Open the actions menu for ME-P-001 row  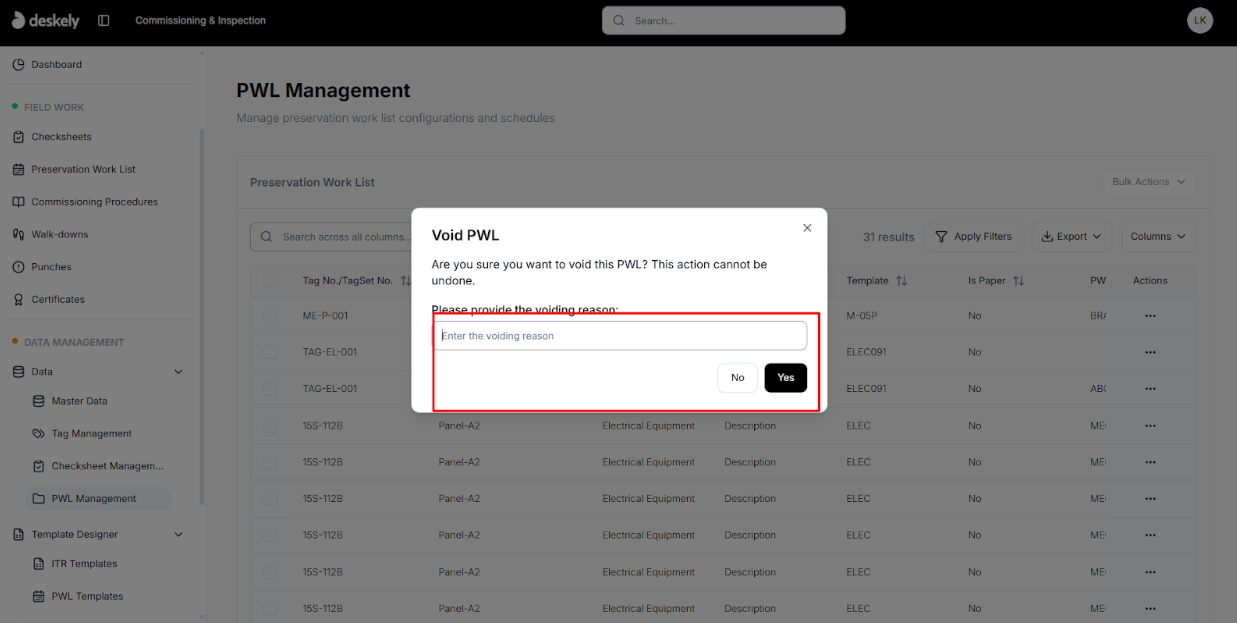(x=1150, y=315)
